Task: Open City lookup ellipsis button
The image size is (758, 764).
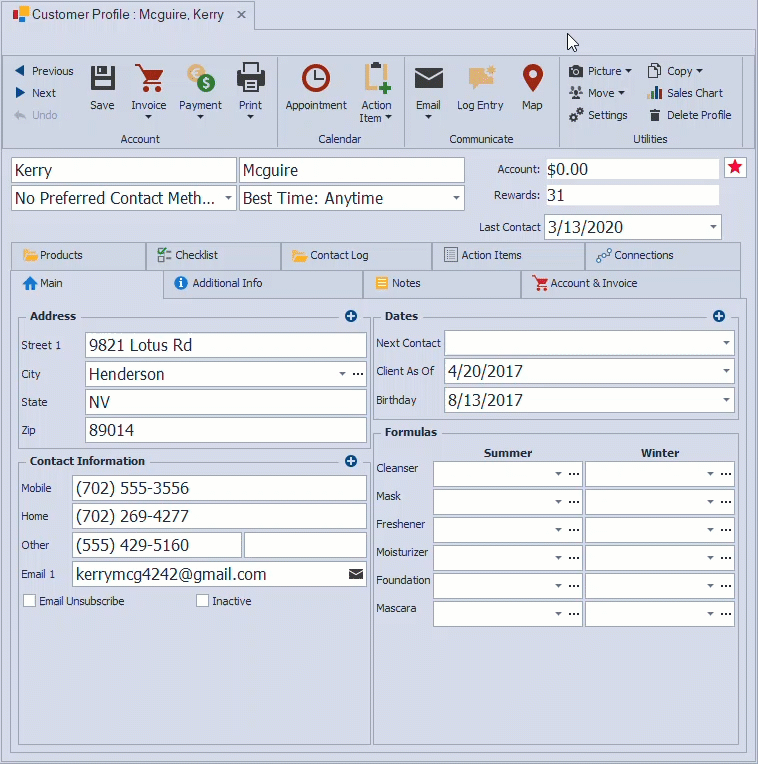Action: click(358, 374)
